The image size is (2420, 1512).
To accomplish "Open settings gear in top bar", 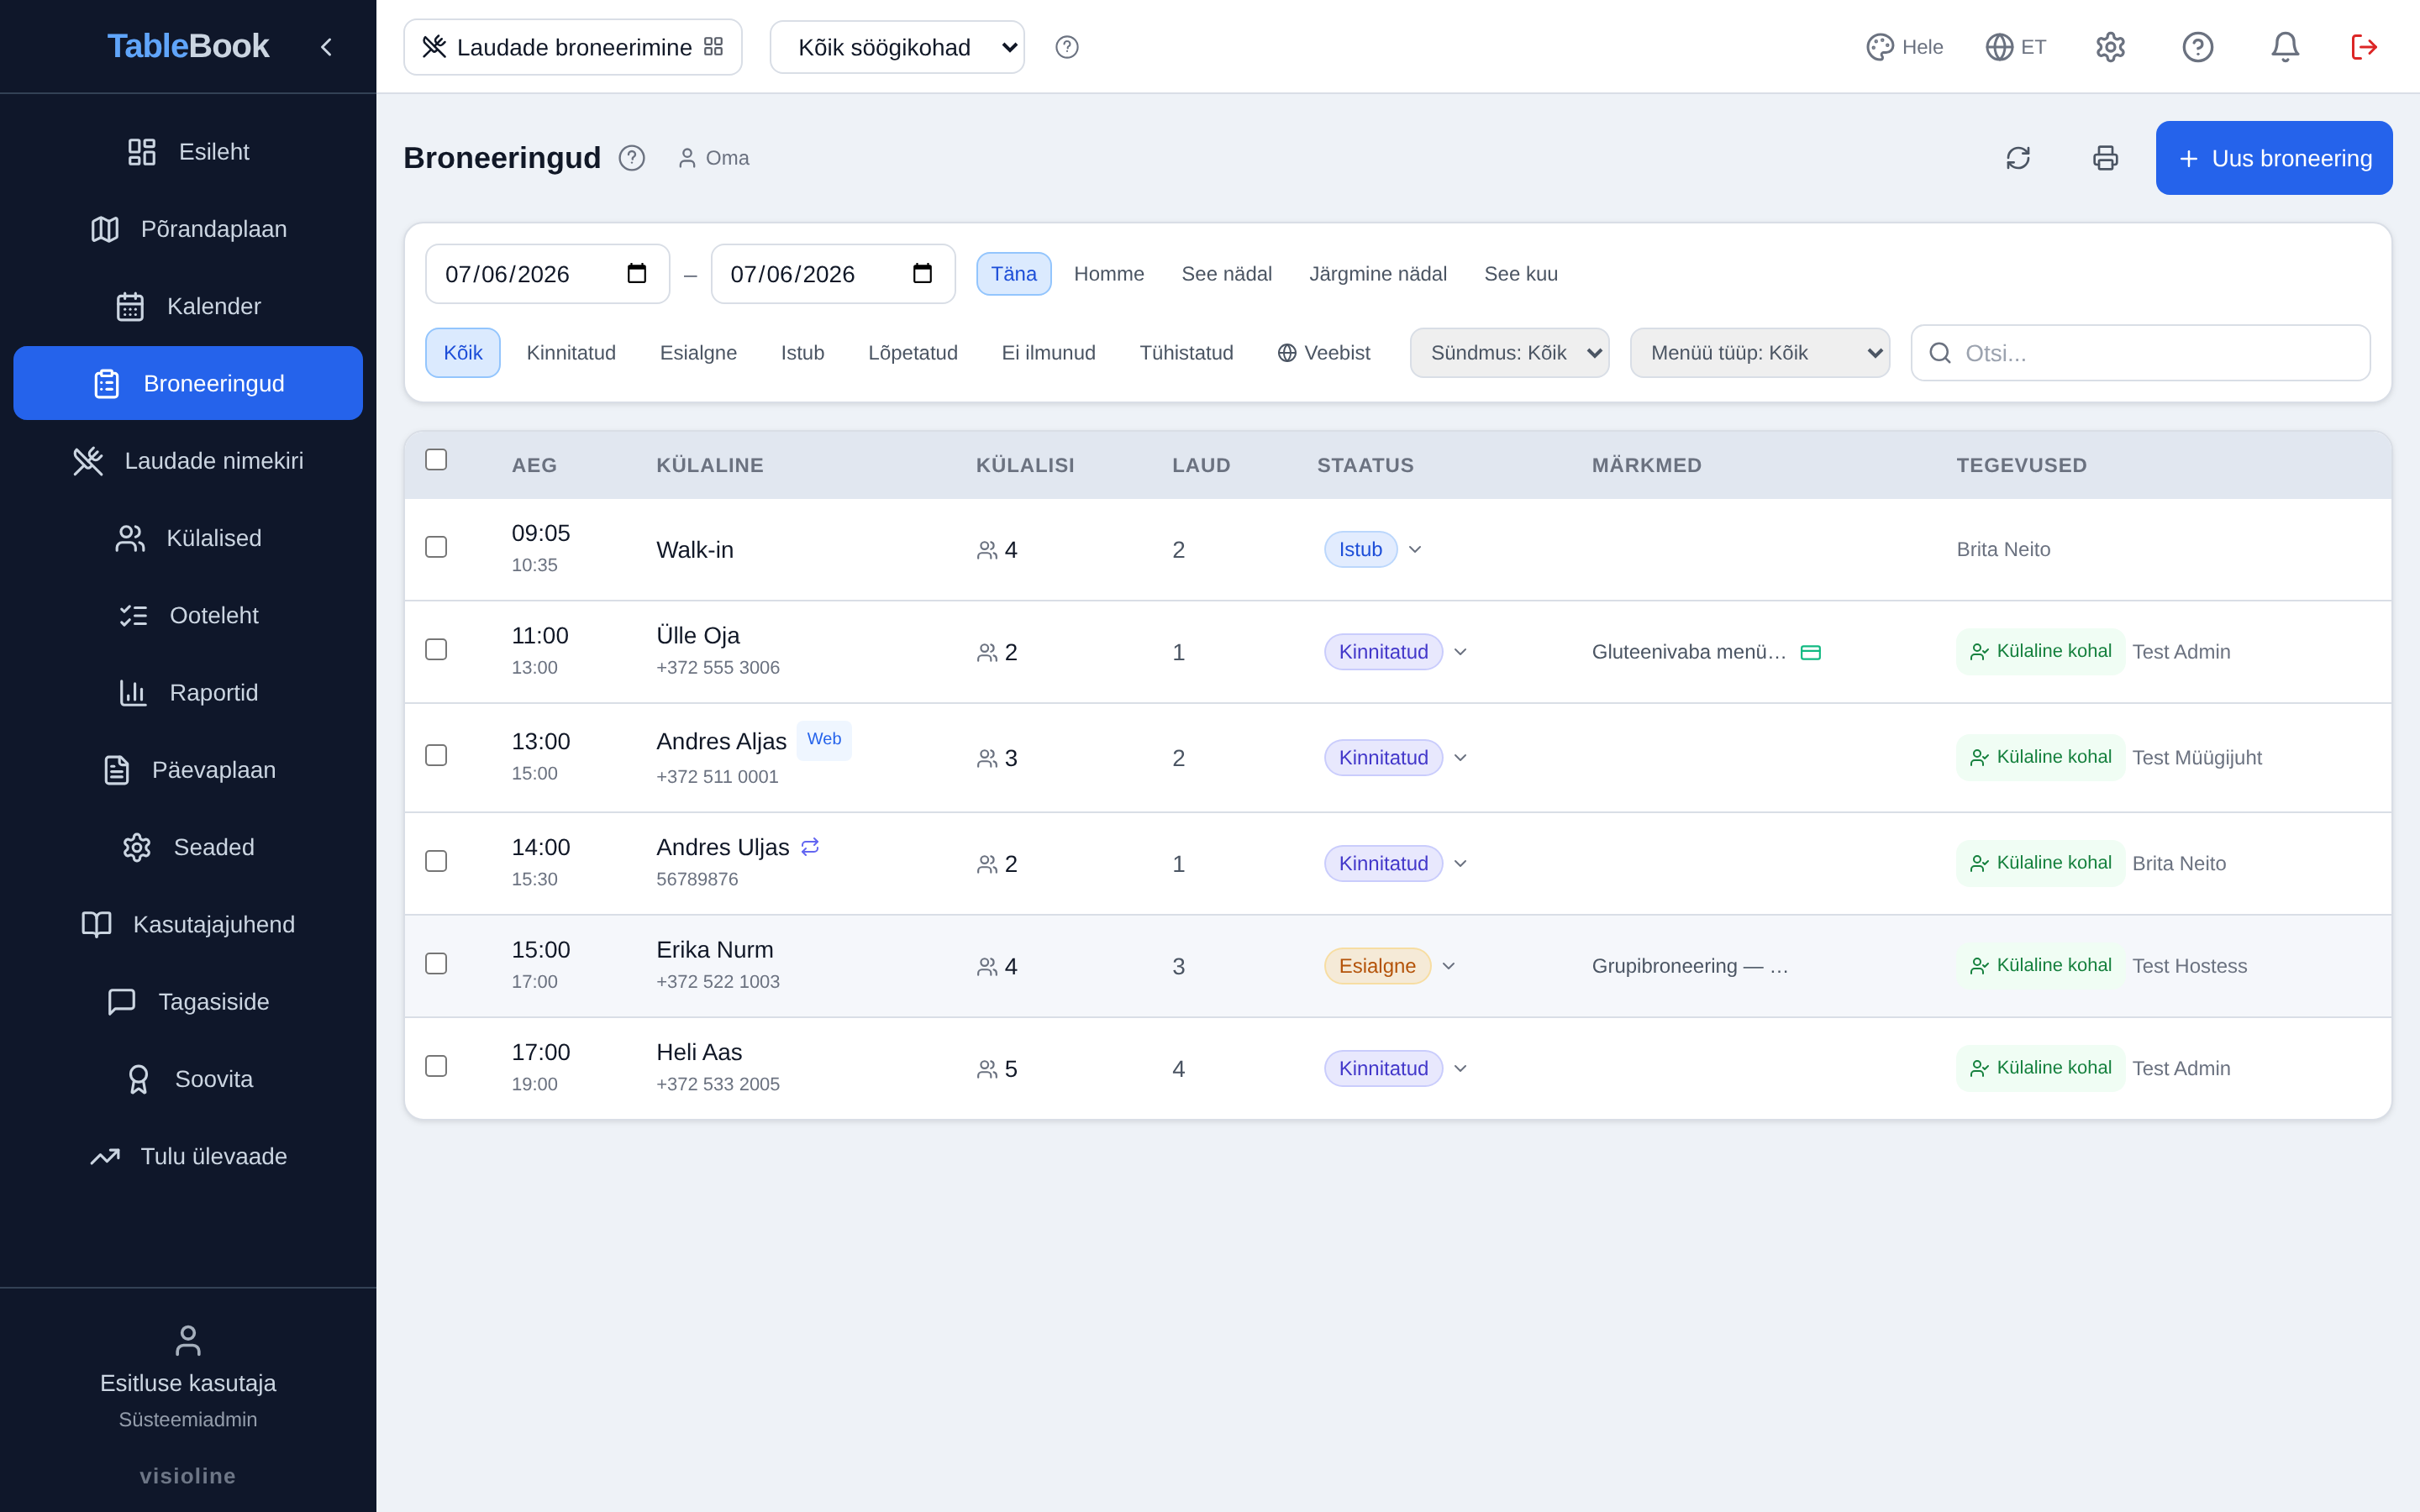I will (x=2110, y=47).
